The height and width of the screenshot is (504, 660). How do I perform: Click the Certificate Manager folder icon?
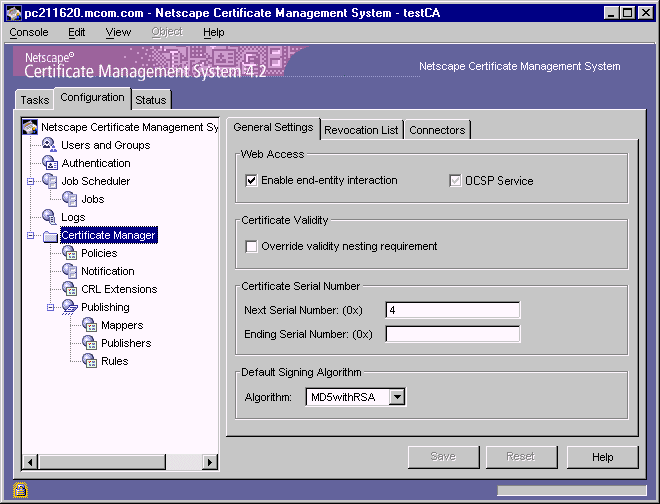coord(50,236)
